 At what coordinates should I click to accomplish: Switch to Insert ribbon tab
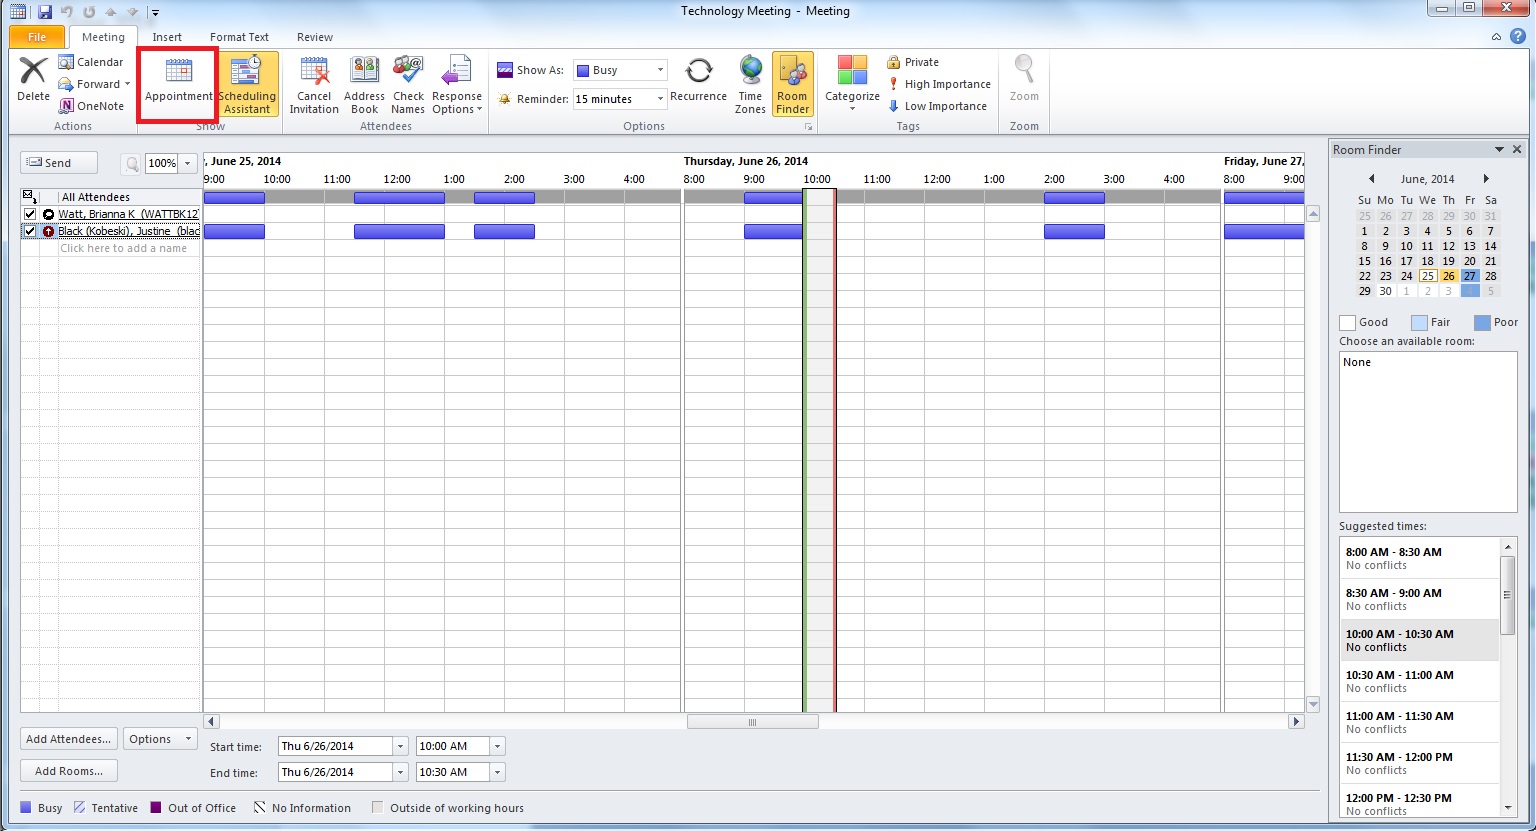[x=167, y=37]
